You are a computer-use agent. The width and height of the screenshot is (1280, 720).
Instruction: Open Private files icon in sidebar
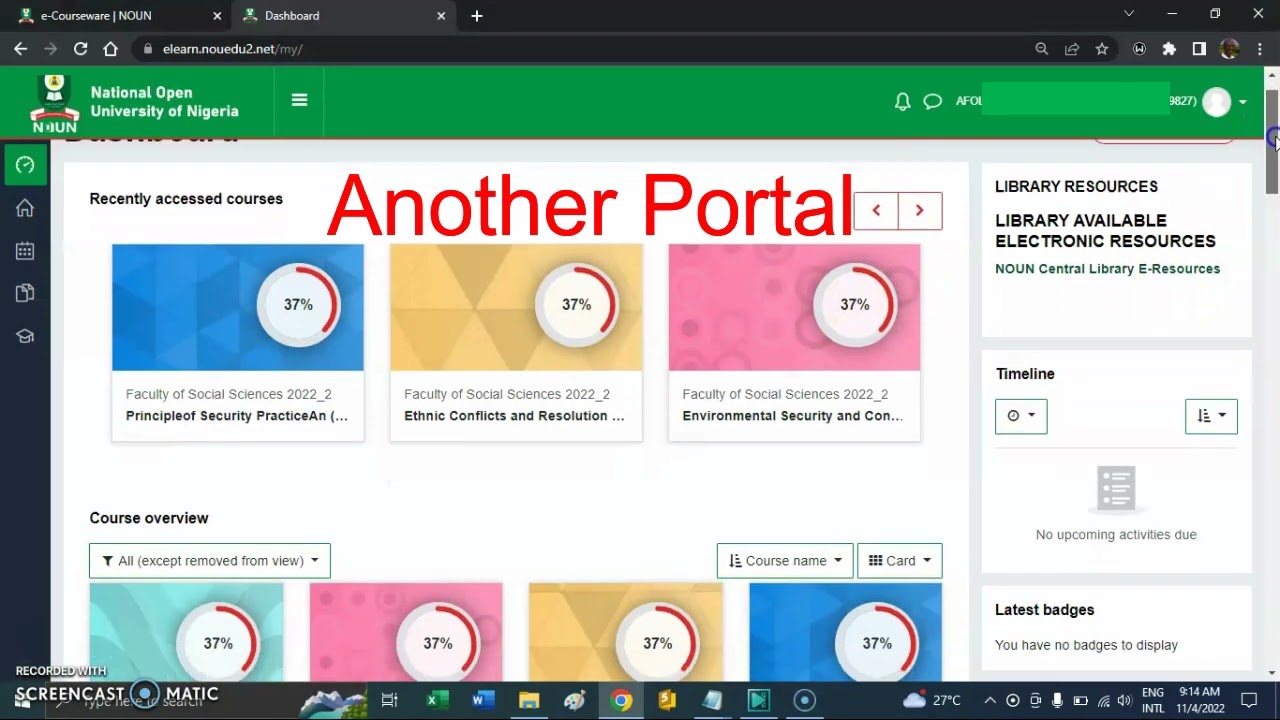tap(25, 293)
